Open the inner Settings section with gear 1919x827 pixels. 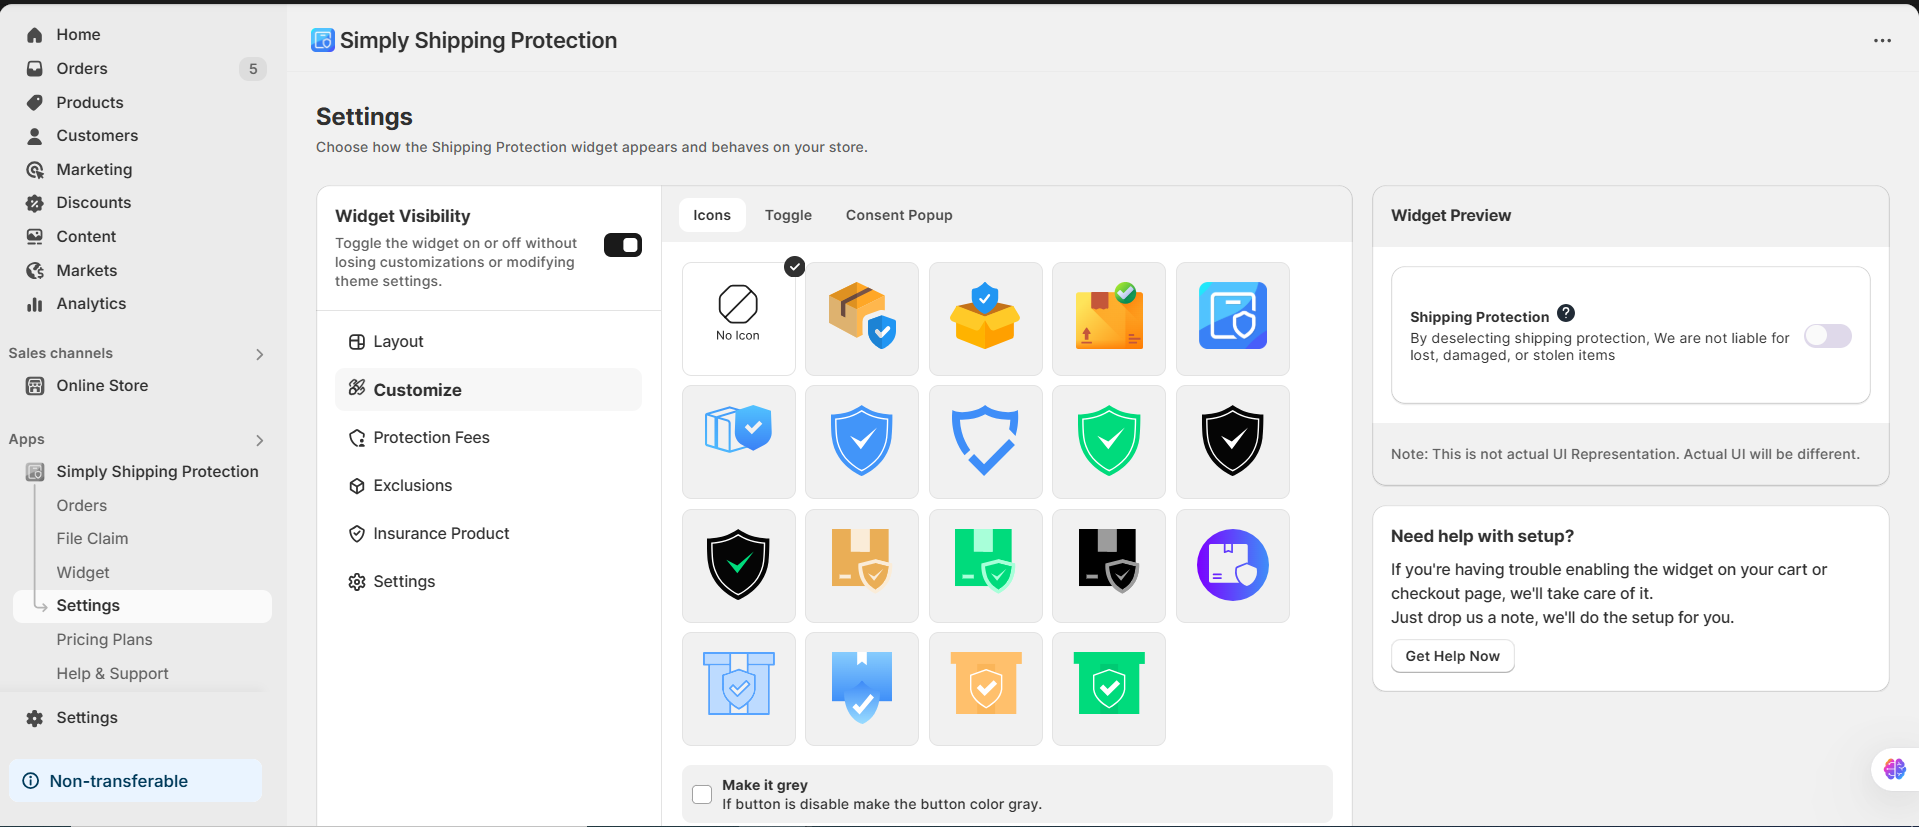488,582
